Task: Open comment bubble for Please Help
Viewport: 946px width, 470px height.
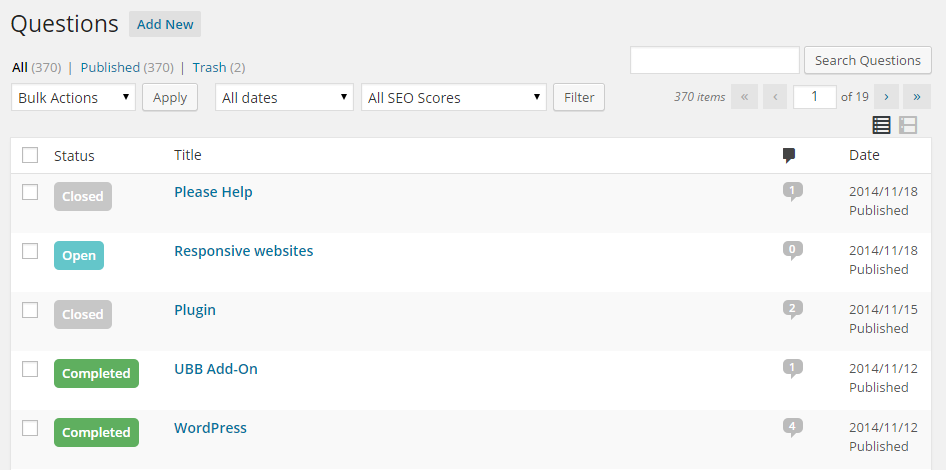Action: click(792, 191)
